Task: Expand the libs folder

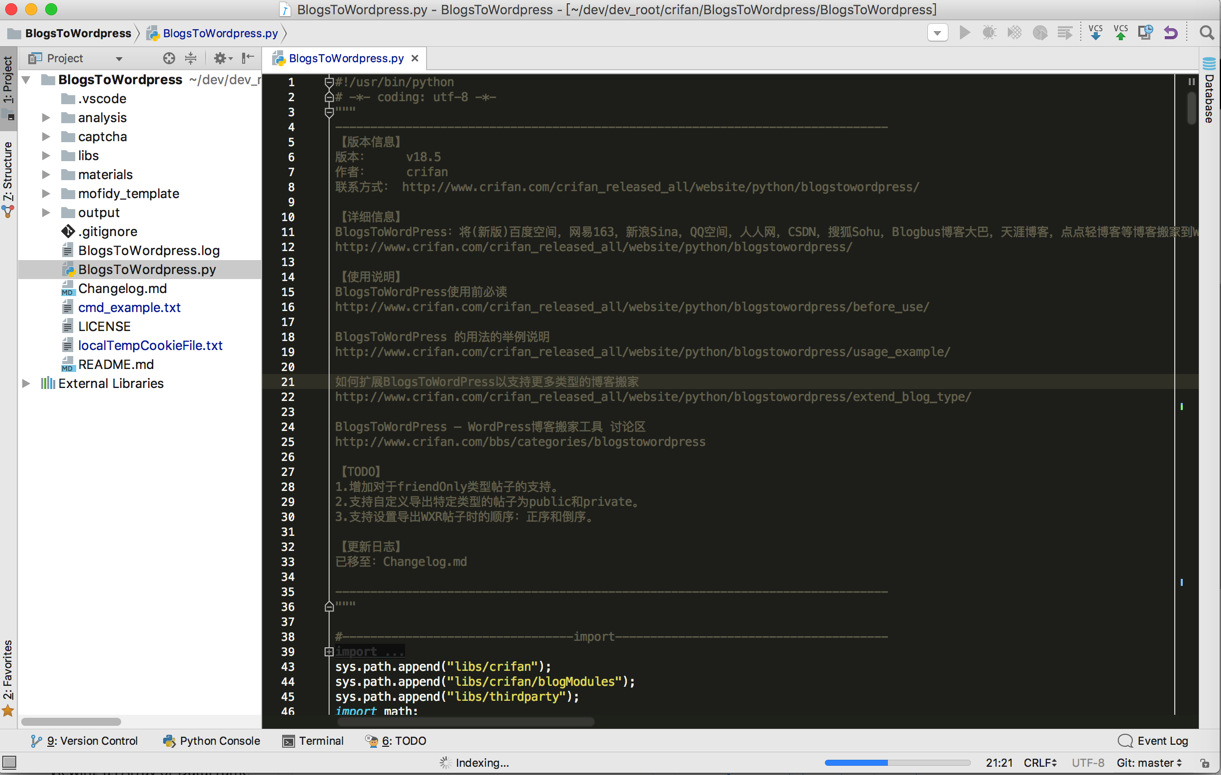Action: pyautogui.click(x=46, y=156)
